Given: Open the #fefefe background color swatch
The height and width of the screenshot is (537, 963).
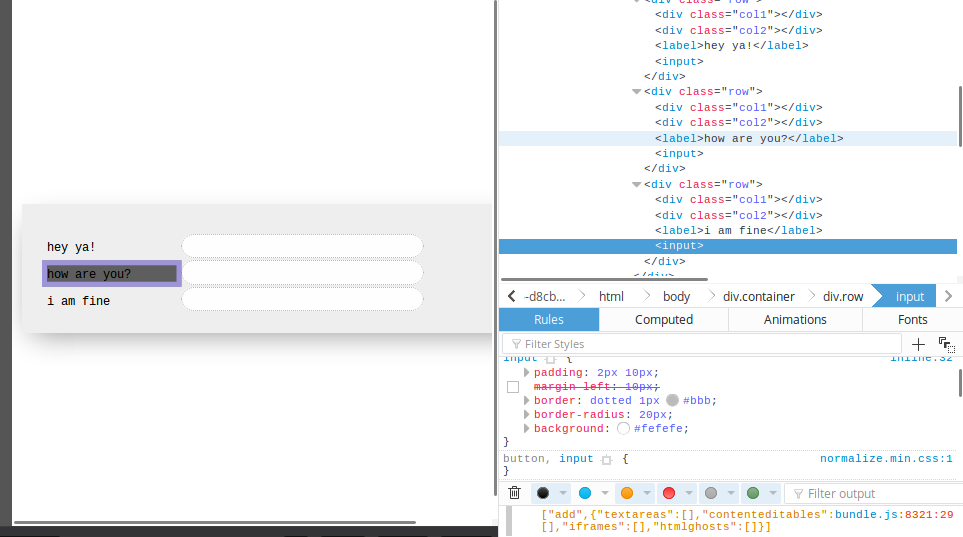Looking at the screenshot, I should pyautogui.click(x=623, y=428).
